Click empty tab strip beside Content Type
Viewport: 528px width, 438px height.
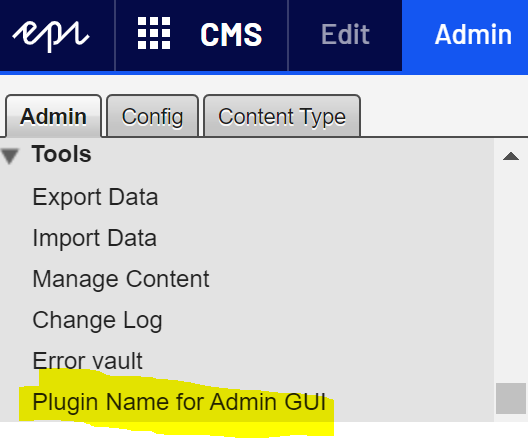point(444,116)
